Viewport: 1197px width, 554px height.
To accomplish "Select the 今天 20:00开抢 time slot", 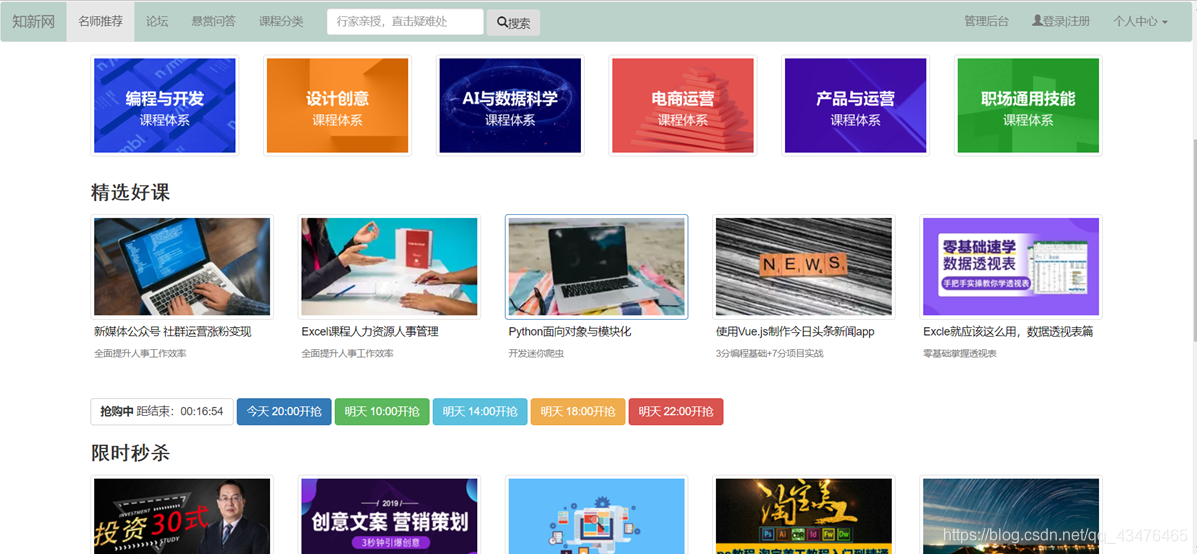I will 284,411.
